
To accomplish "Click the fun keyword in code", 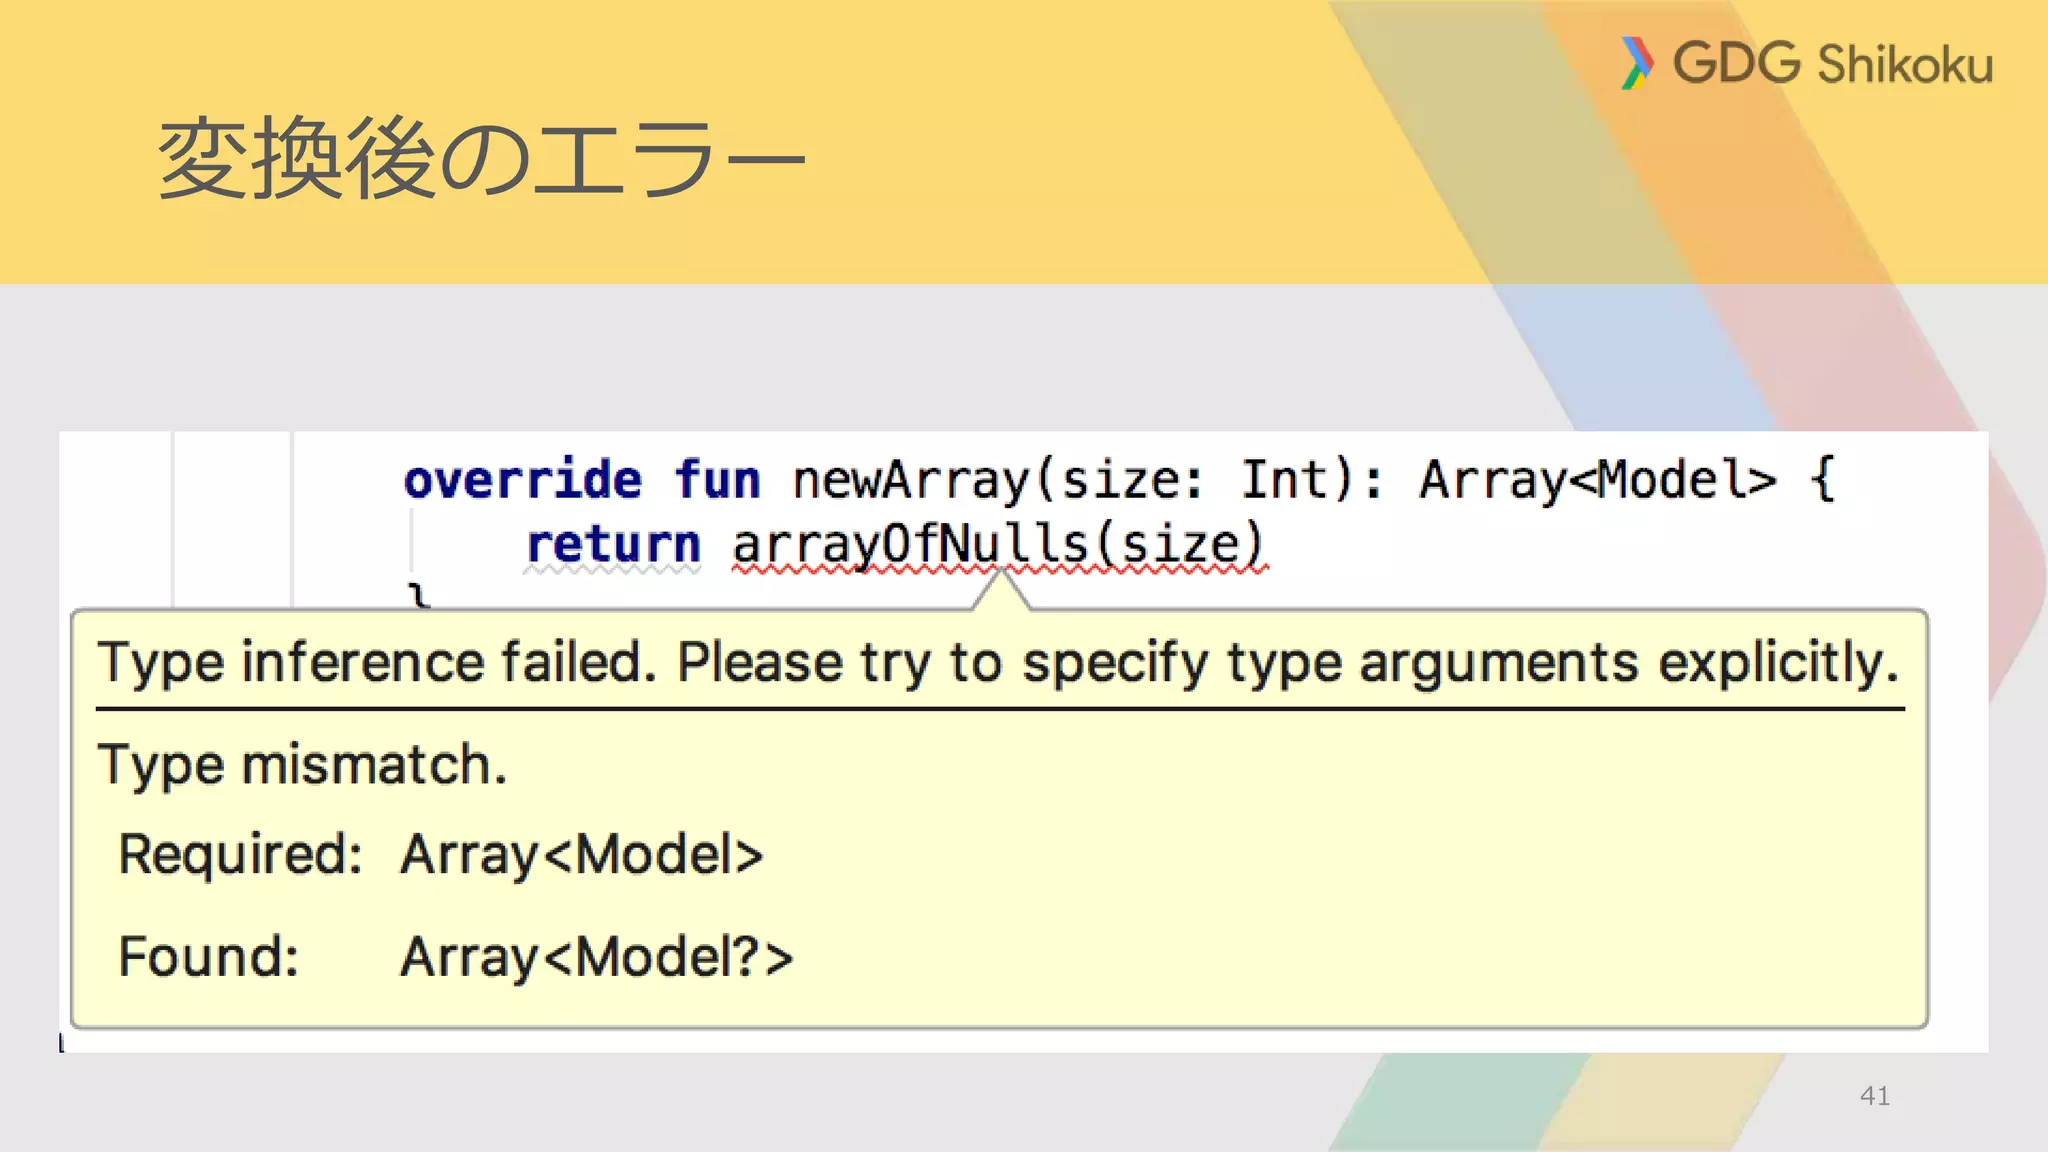I will click(716, 480).
